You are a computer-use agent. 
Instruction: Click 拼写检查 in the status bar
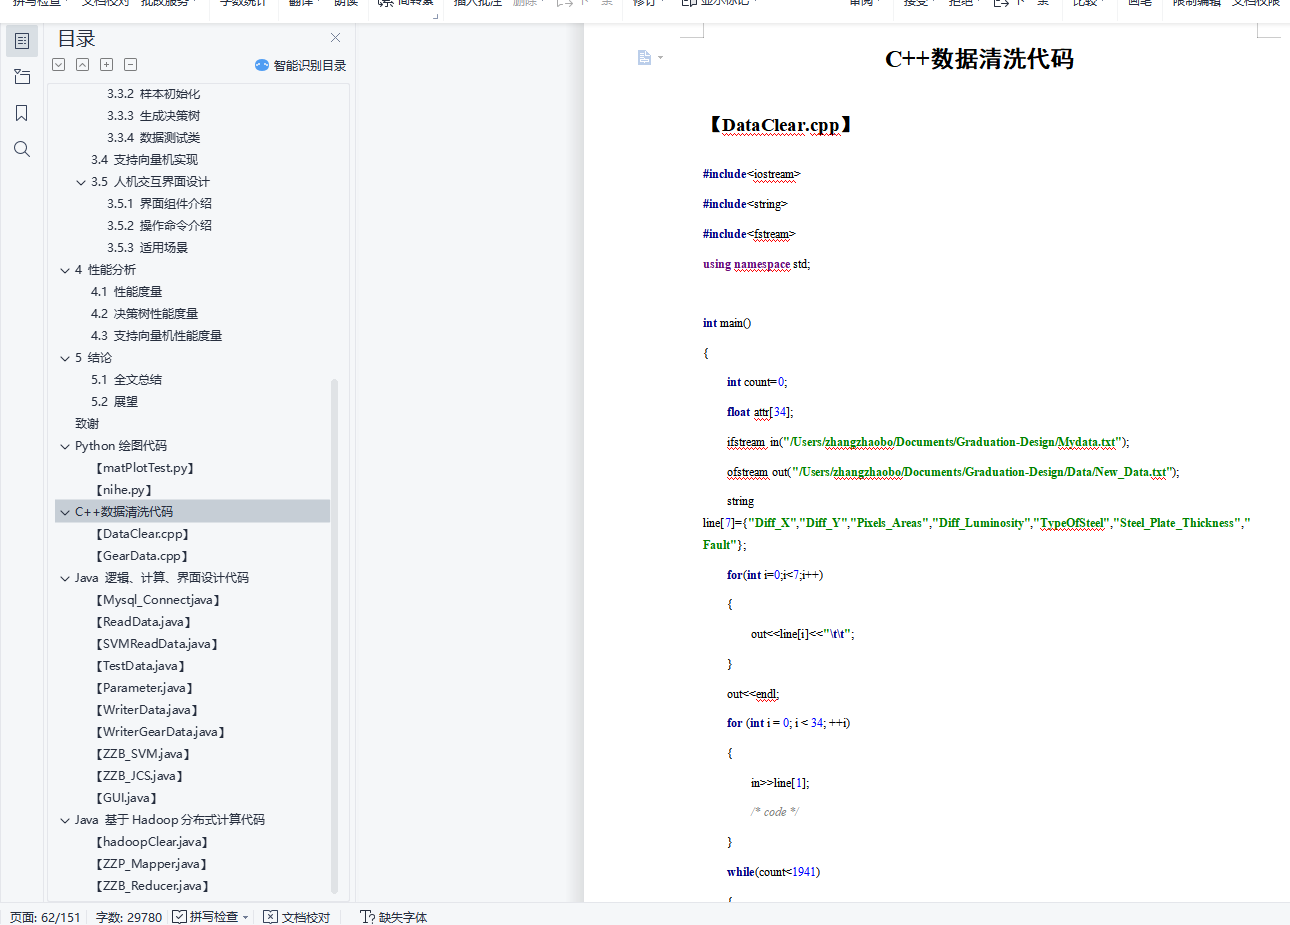[206, 917]
